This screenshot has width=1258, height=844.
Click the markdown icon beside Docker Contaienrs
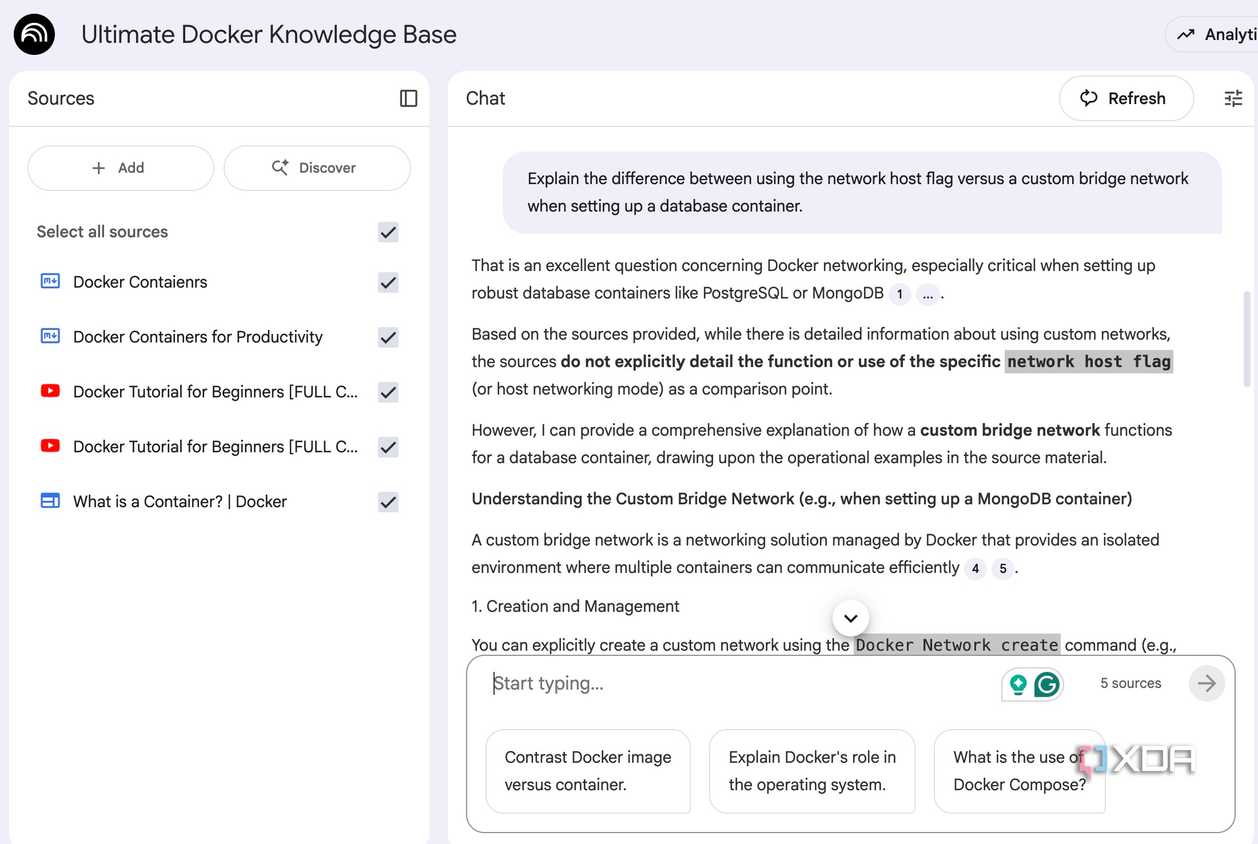(50, 282)
